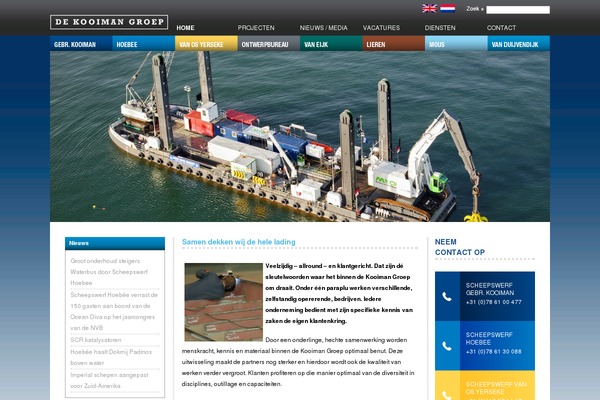Open the Contact page

(501, 28)
